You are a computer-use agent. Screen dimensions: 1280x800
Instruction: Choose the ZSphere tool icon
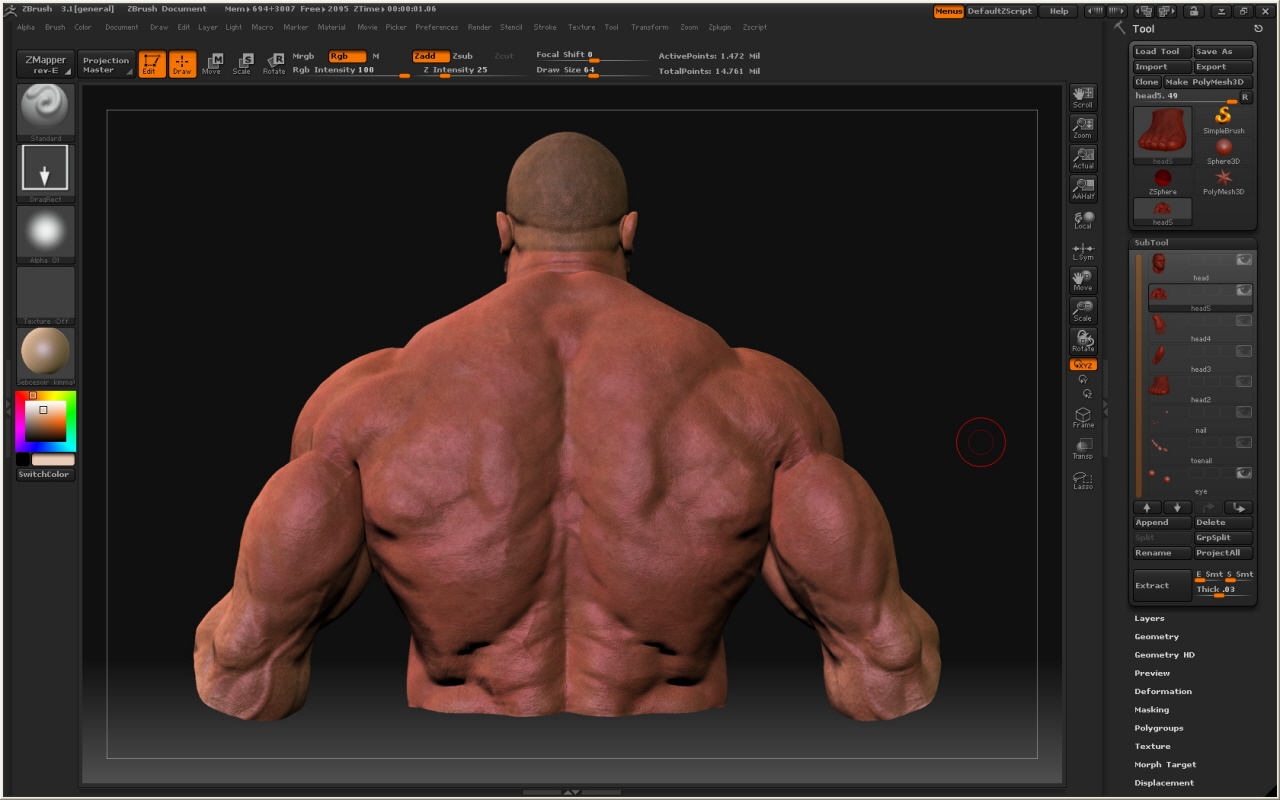click(x=1162, y=180)
